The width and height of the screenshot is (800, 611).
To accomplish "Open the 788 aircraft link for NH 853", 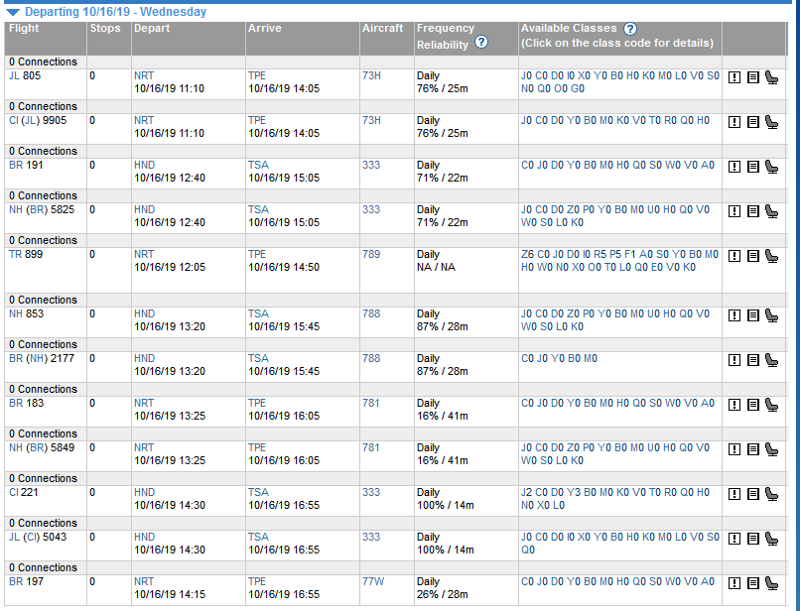I will pos(371,314).
